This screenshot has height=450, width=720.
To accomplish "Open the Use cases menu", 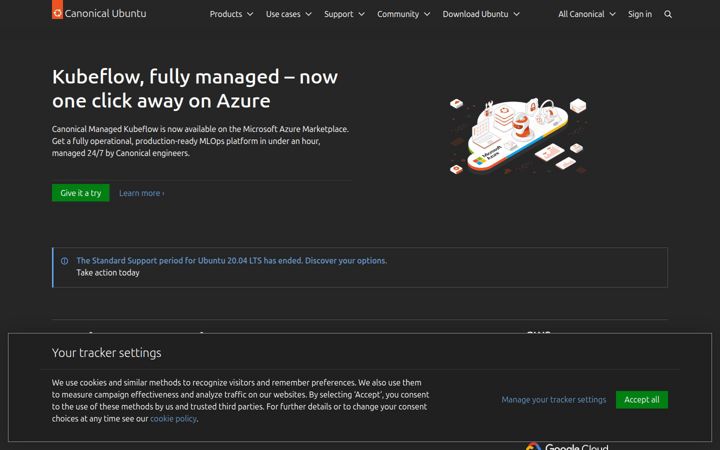I will [288, 14].
